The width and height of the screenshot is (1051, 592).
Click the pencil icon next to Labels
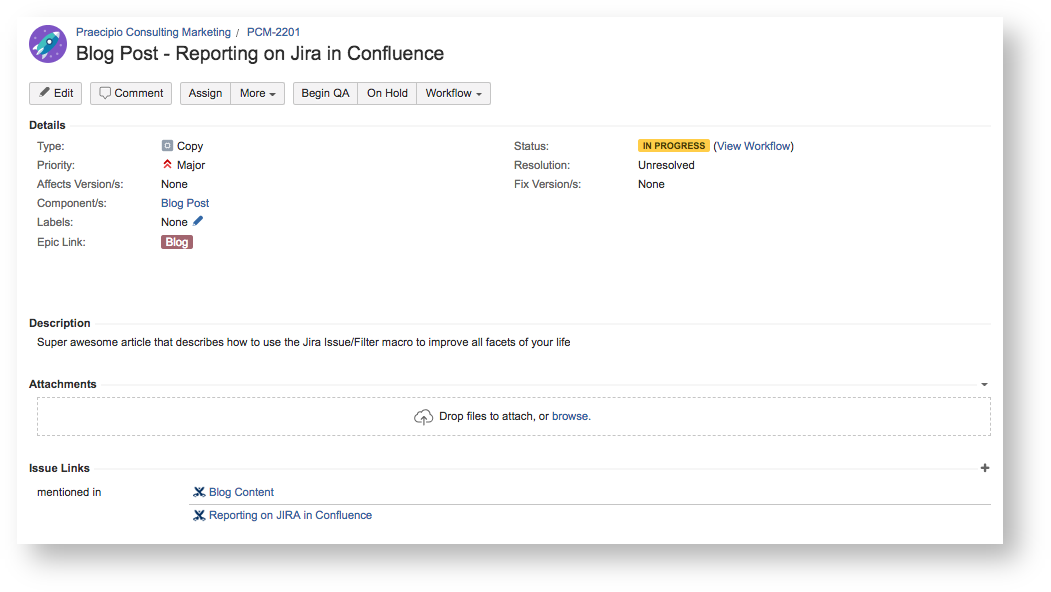[x=198, y=221]
